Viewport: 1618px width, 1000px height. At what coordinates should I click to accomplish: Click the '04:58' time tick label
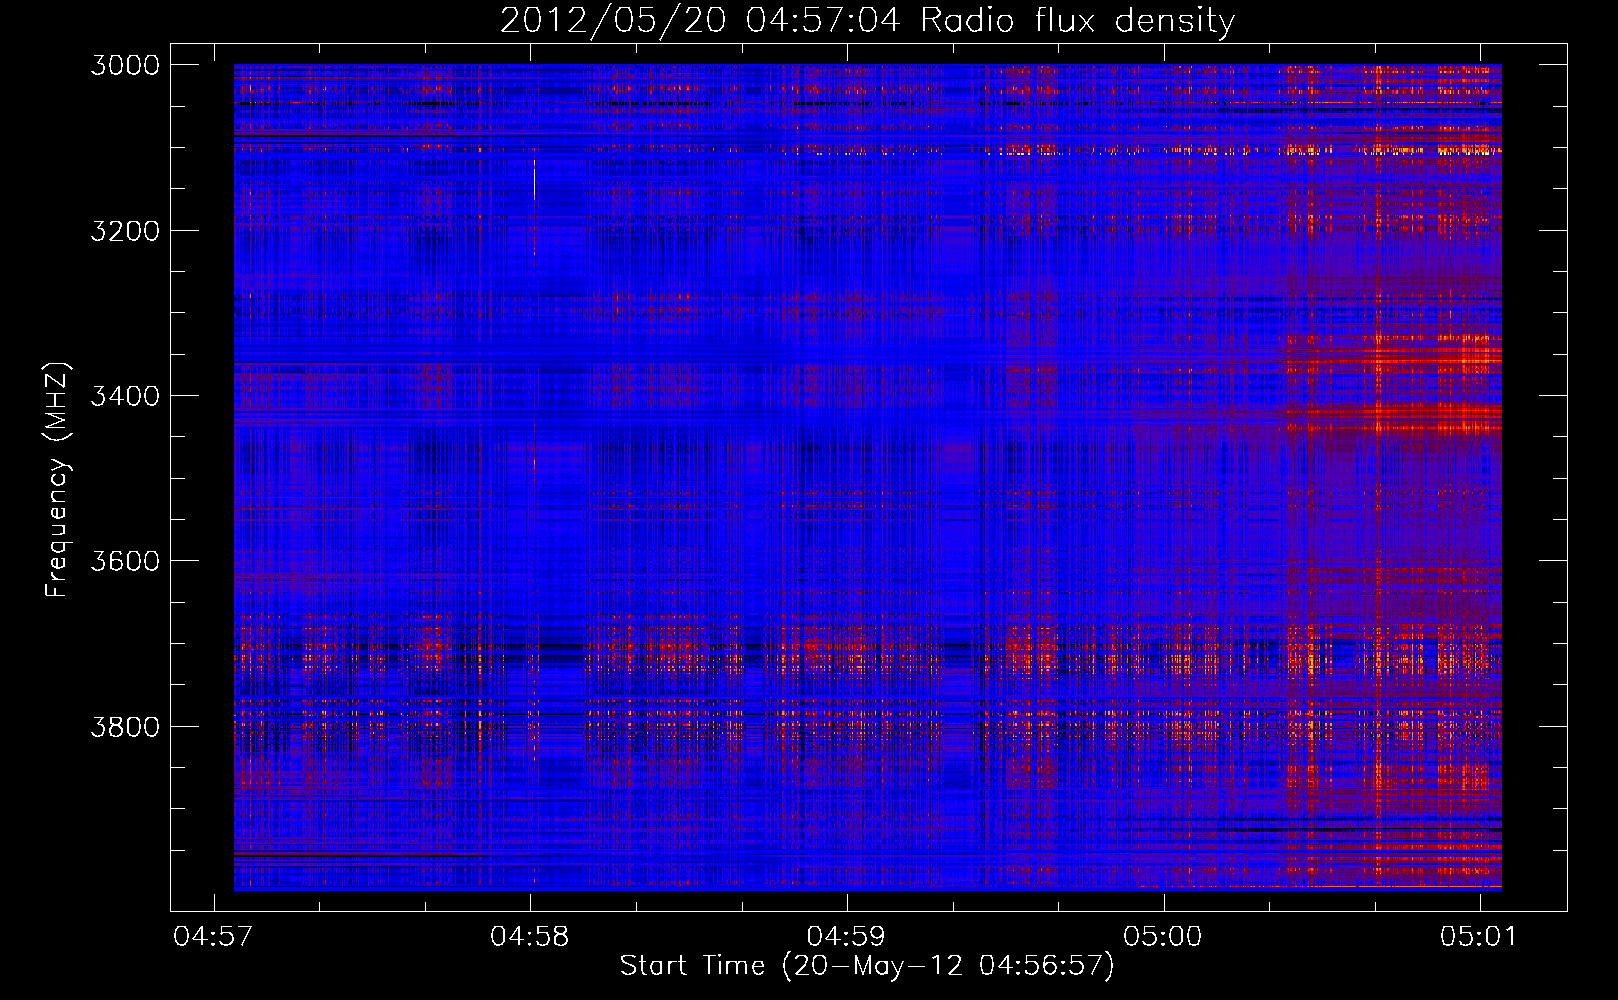tap(530, 936)
